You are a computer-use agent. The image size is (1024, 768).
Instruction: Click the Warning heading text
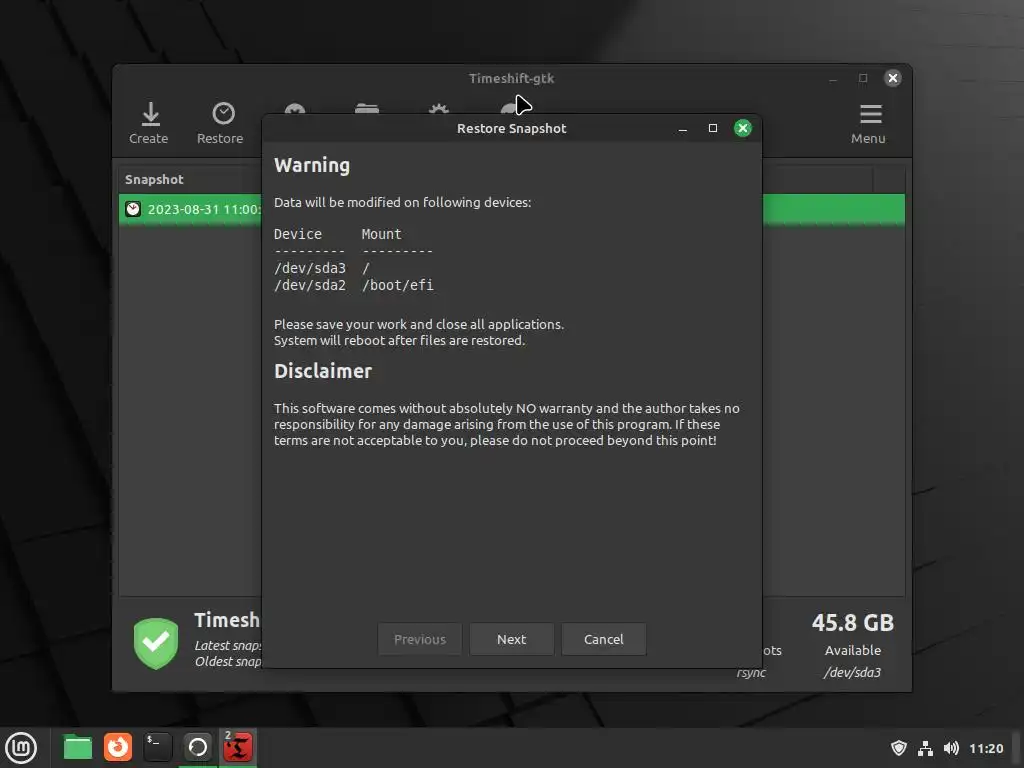tap(312, 165)
